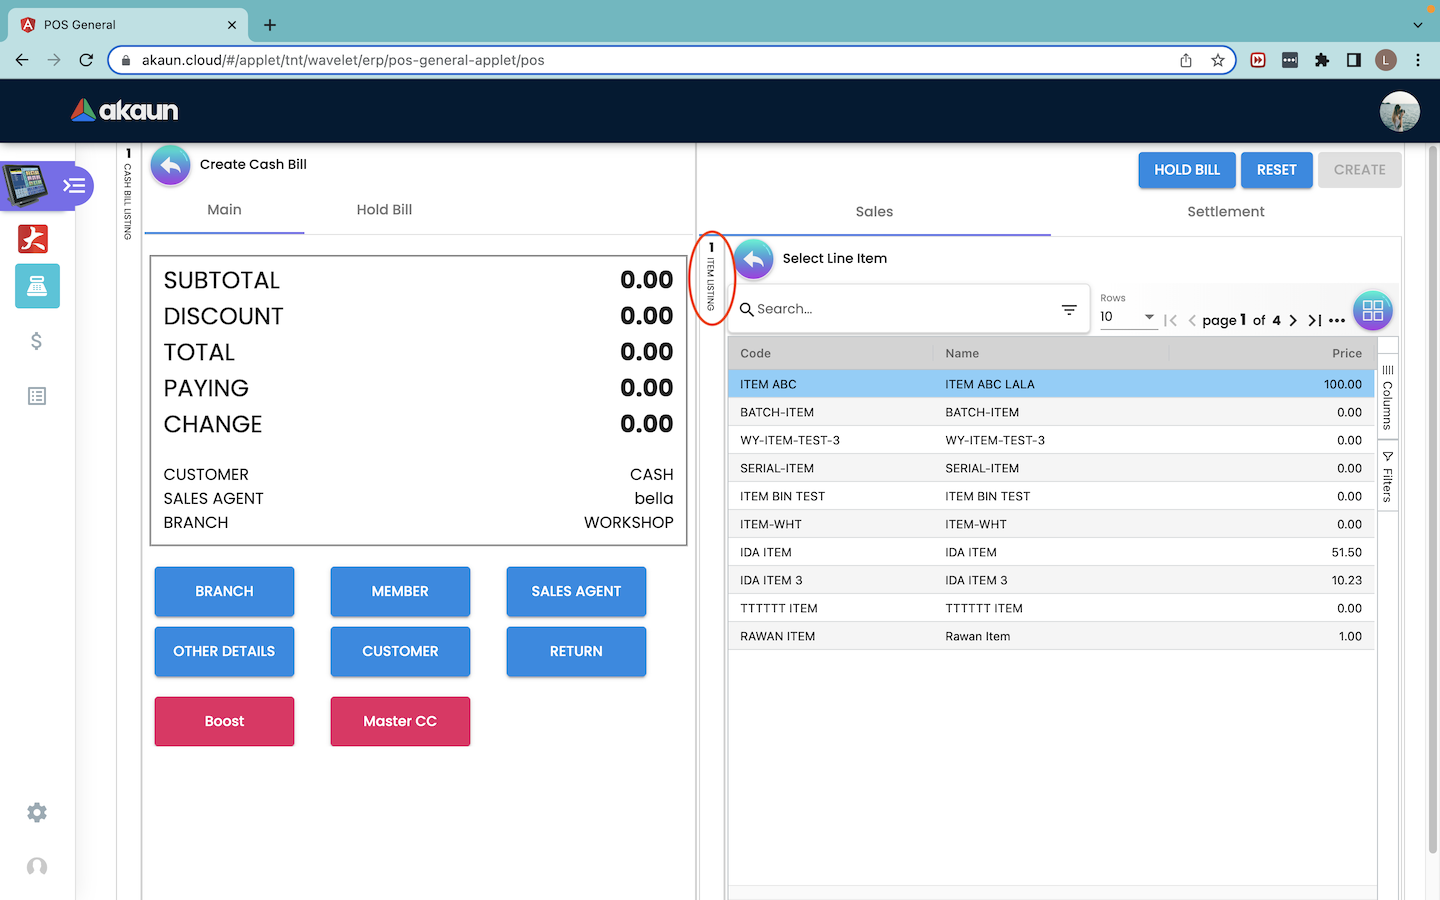Toggle the sidebar menu collapse button
The height and width of the screenshot is (900, 1440).
[74, 185]
